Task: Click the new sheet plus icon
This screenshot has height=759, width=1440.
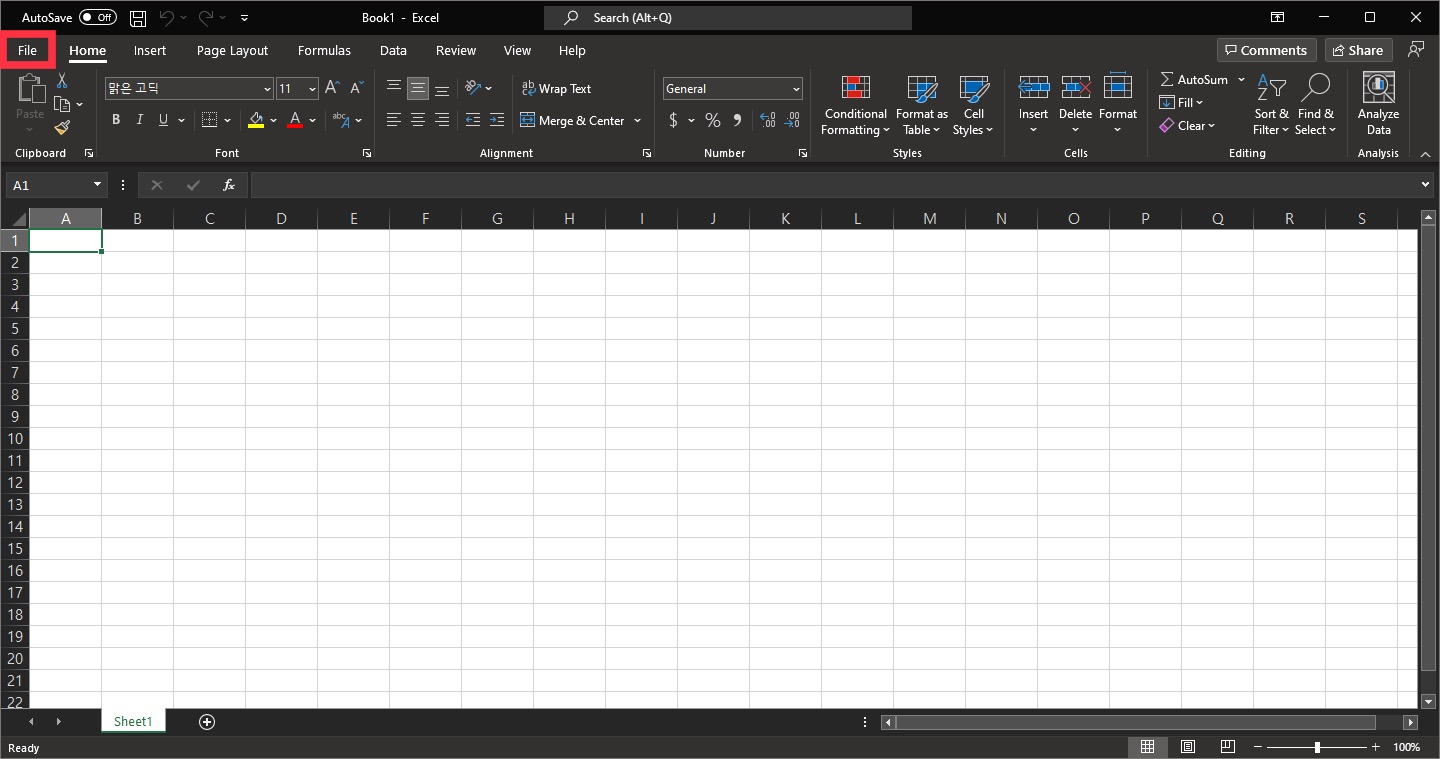Action: pyautogui.click(x=207, y=722)
